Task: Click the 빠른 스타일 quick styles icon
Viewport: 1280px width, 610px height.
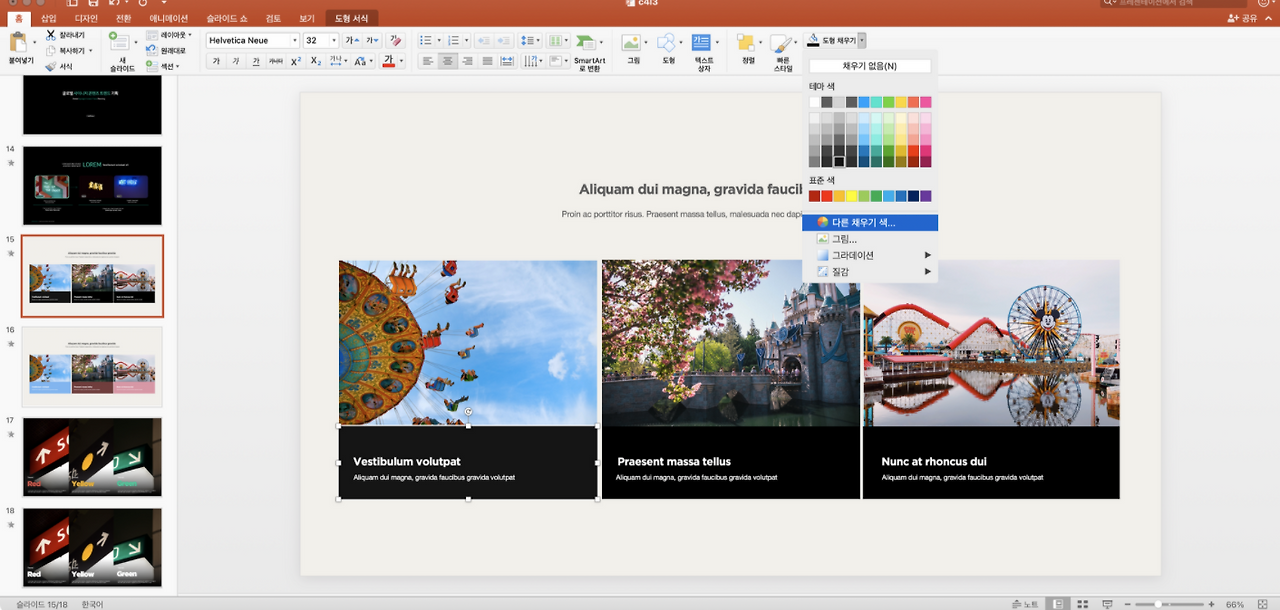Action: coord(782,42)
